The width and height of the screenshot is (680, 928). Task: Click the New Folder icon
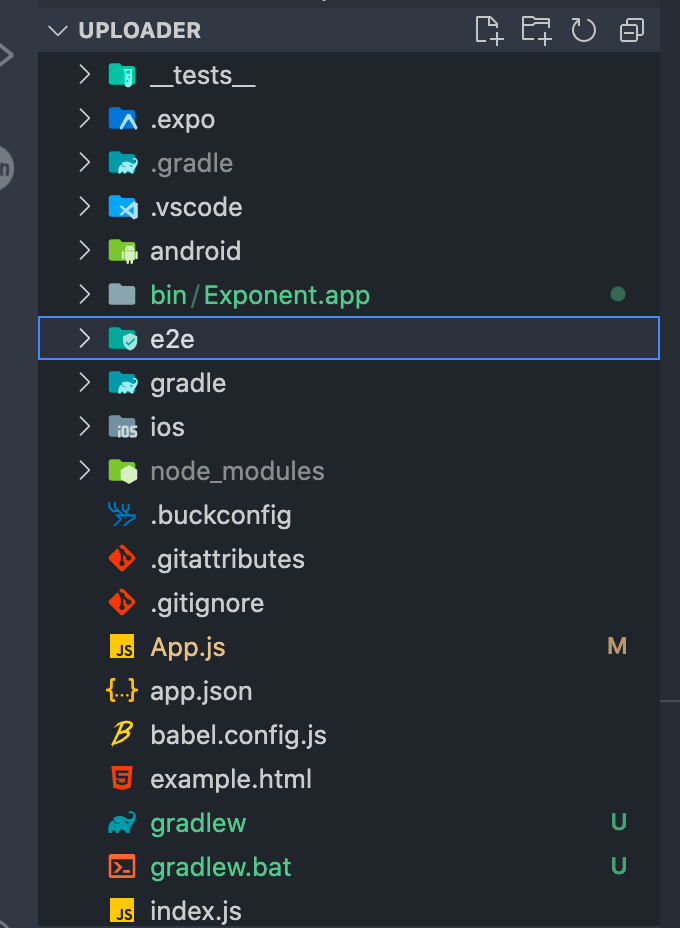537,30
